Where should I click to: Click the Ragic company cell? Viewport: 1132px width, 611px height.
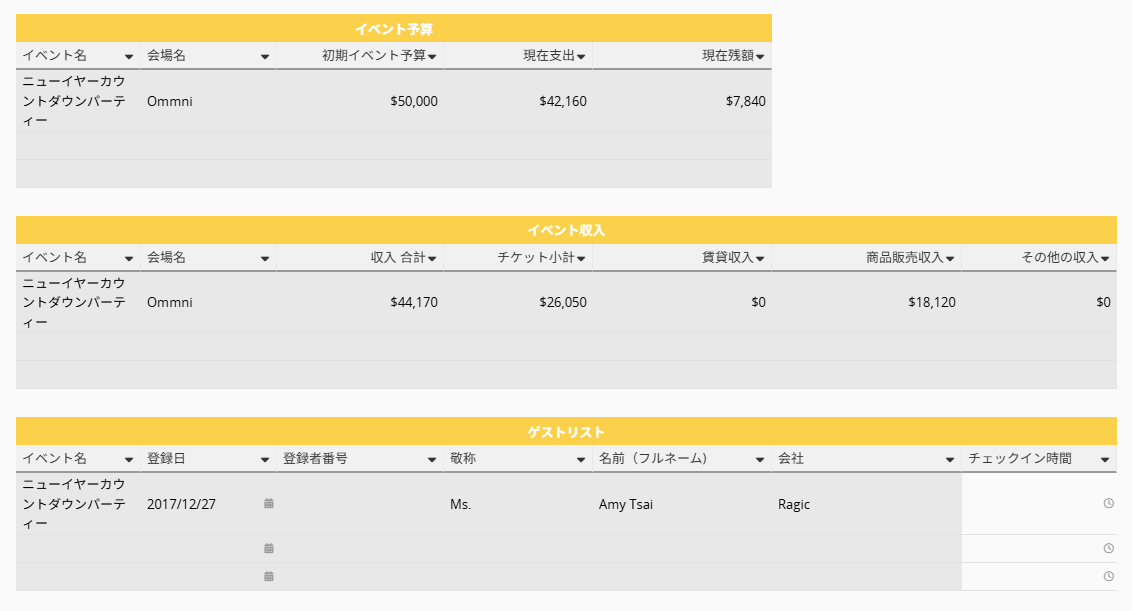click(866, 504)
